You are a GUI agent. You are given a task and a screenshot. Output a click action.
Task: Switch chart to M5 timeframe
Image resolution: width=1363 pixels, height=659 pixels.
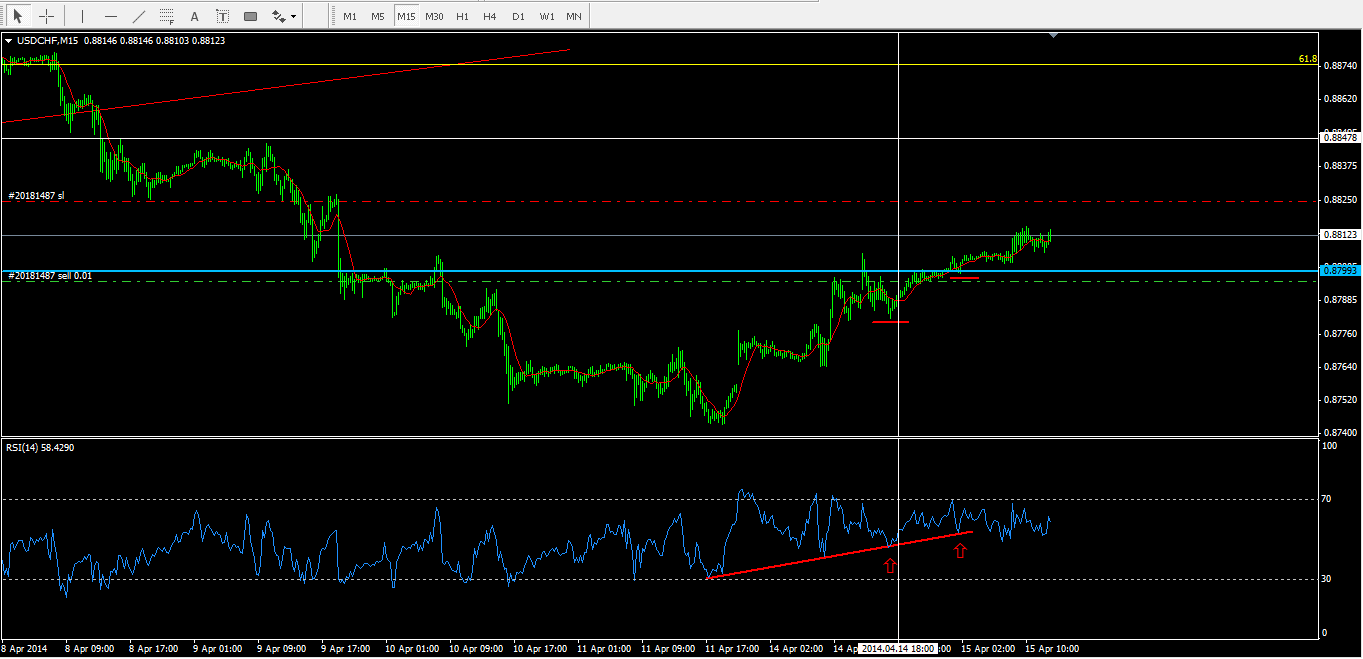[x=377, y=17]
